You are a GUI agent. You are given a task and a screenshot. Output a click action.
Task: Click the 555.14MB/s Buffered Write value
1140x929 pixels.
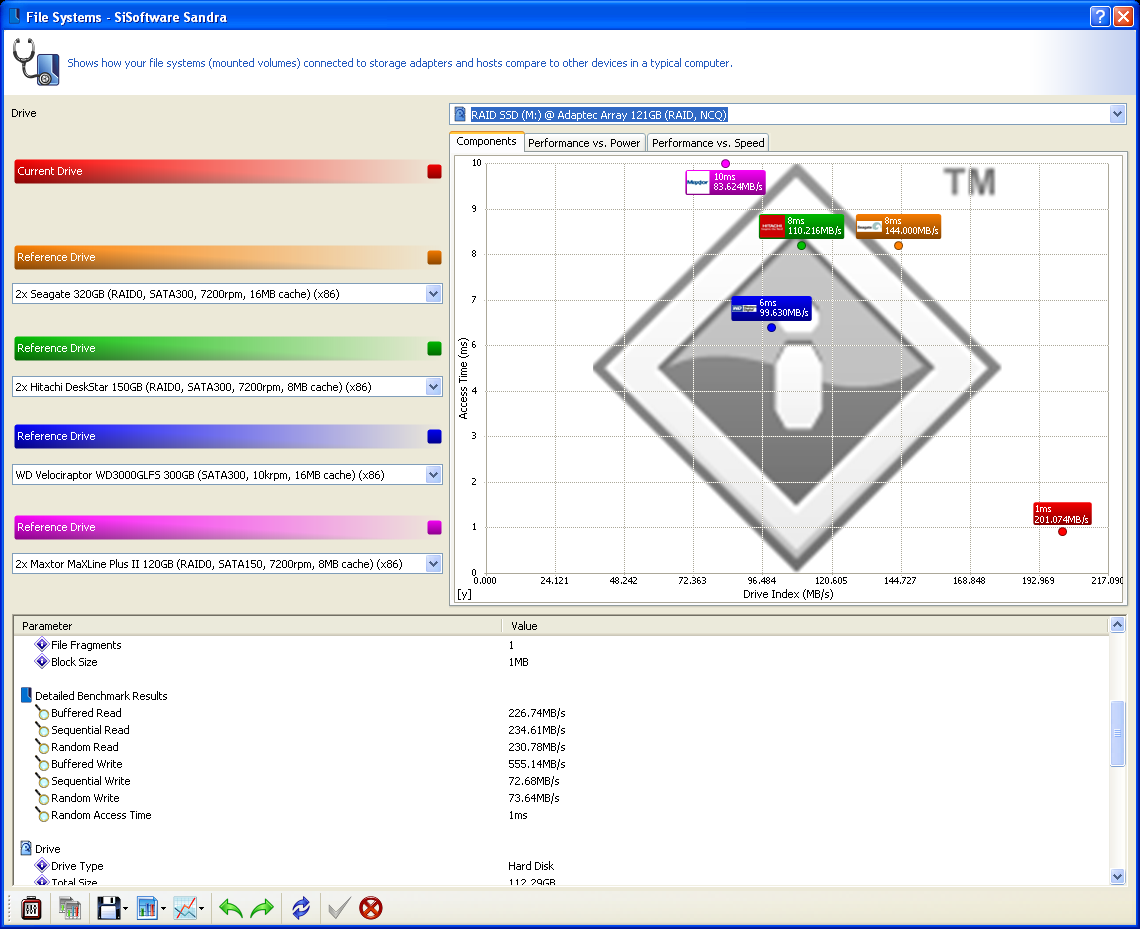pos(537,764)
